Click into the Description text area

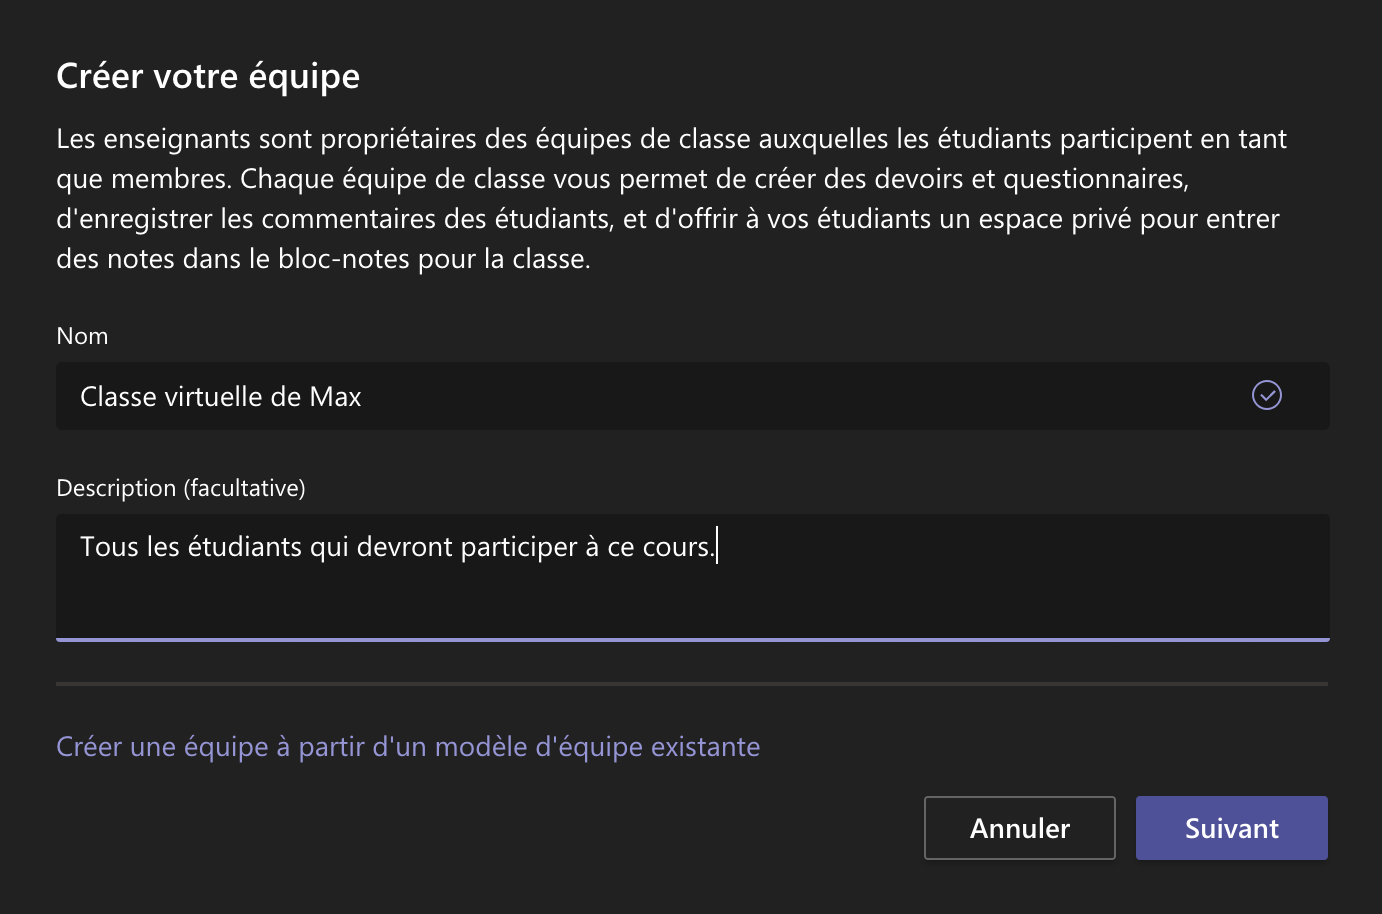pos(692,577)
